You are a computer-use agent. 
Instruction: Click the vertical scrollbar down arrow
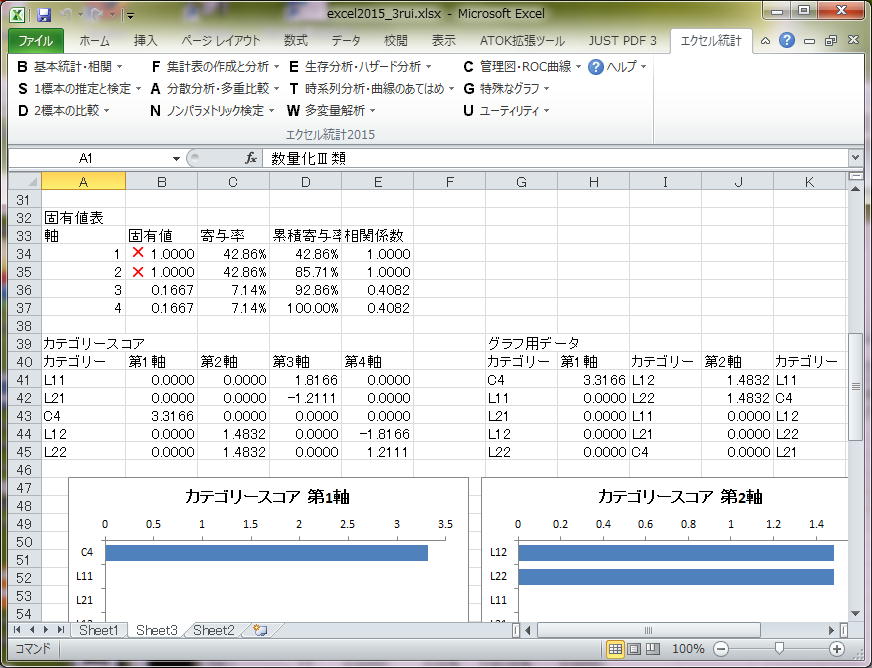point(855,613)
